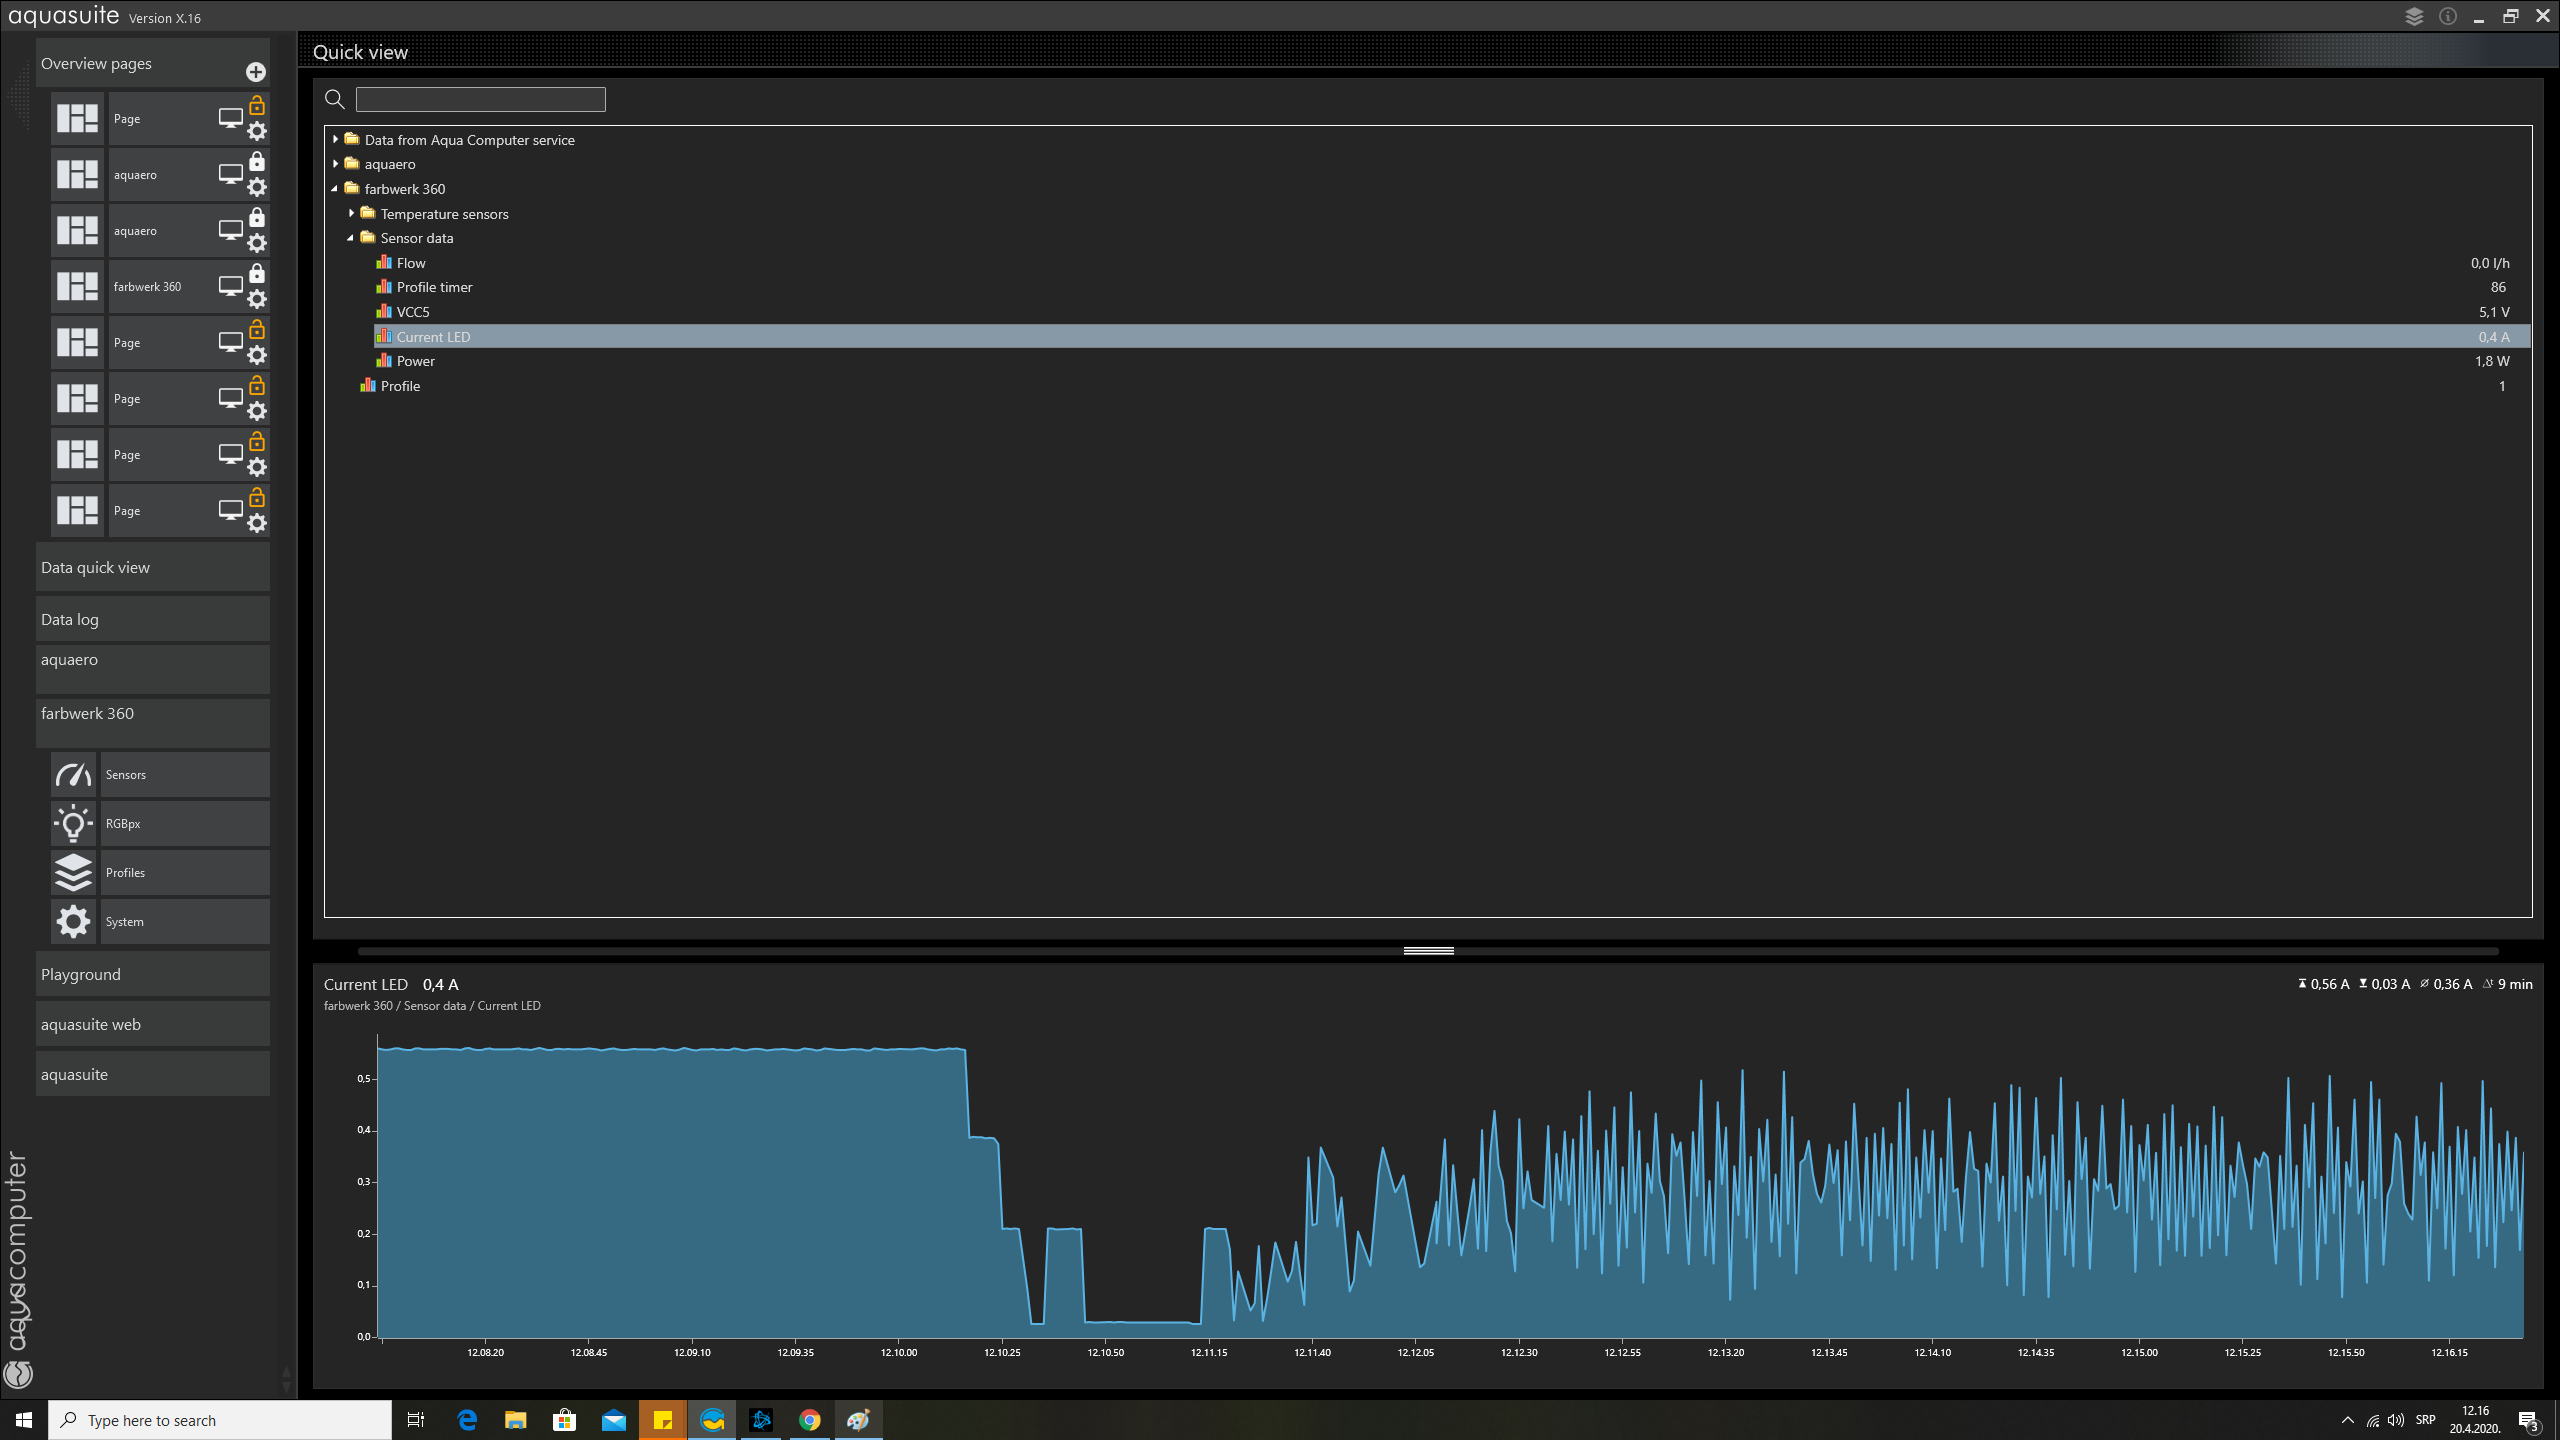Click the monitor icon on the farbwerk 360 page row
Viewport: 2560px width, 1440px height.
(230, 286)
